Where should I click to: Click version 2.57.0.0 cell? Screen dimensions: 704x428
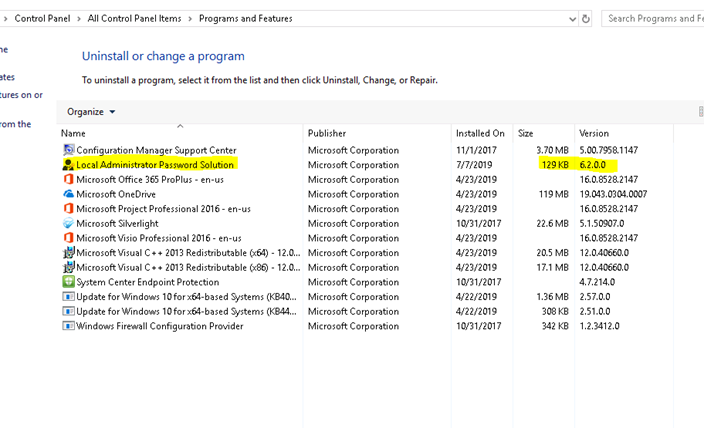click(594, 297)
